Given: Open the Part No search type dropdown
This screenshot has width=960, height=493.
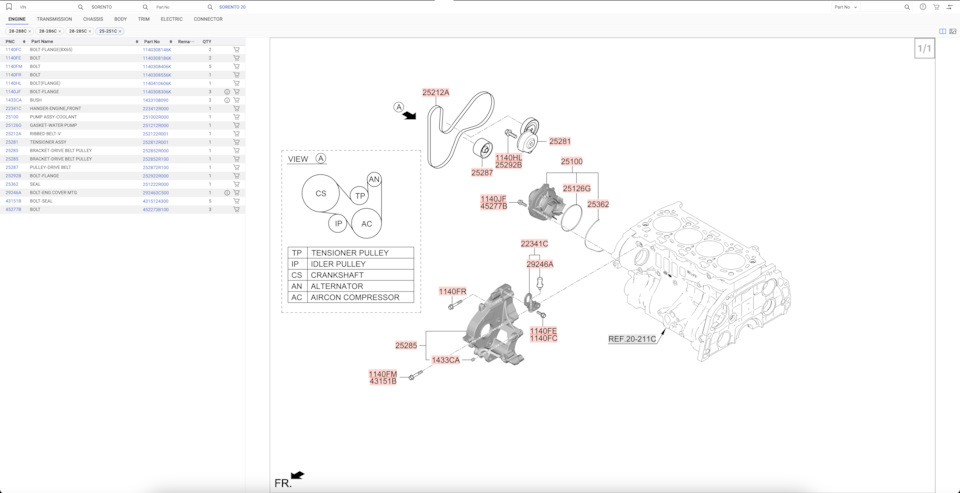Looking at the screenshot, I should pyautogui.click(x=846, y=7).
